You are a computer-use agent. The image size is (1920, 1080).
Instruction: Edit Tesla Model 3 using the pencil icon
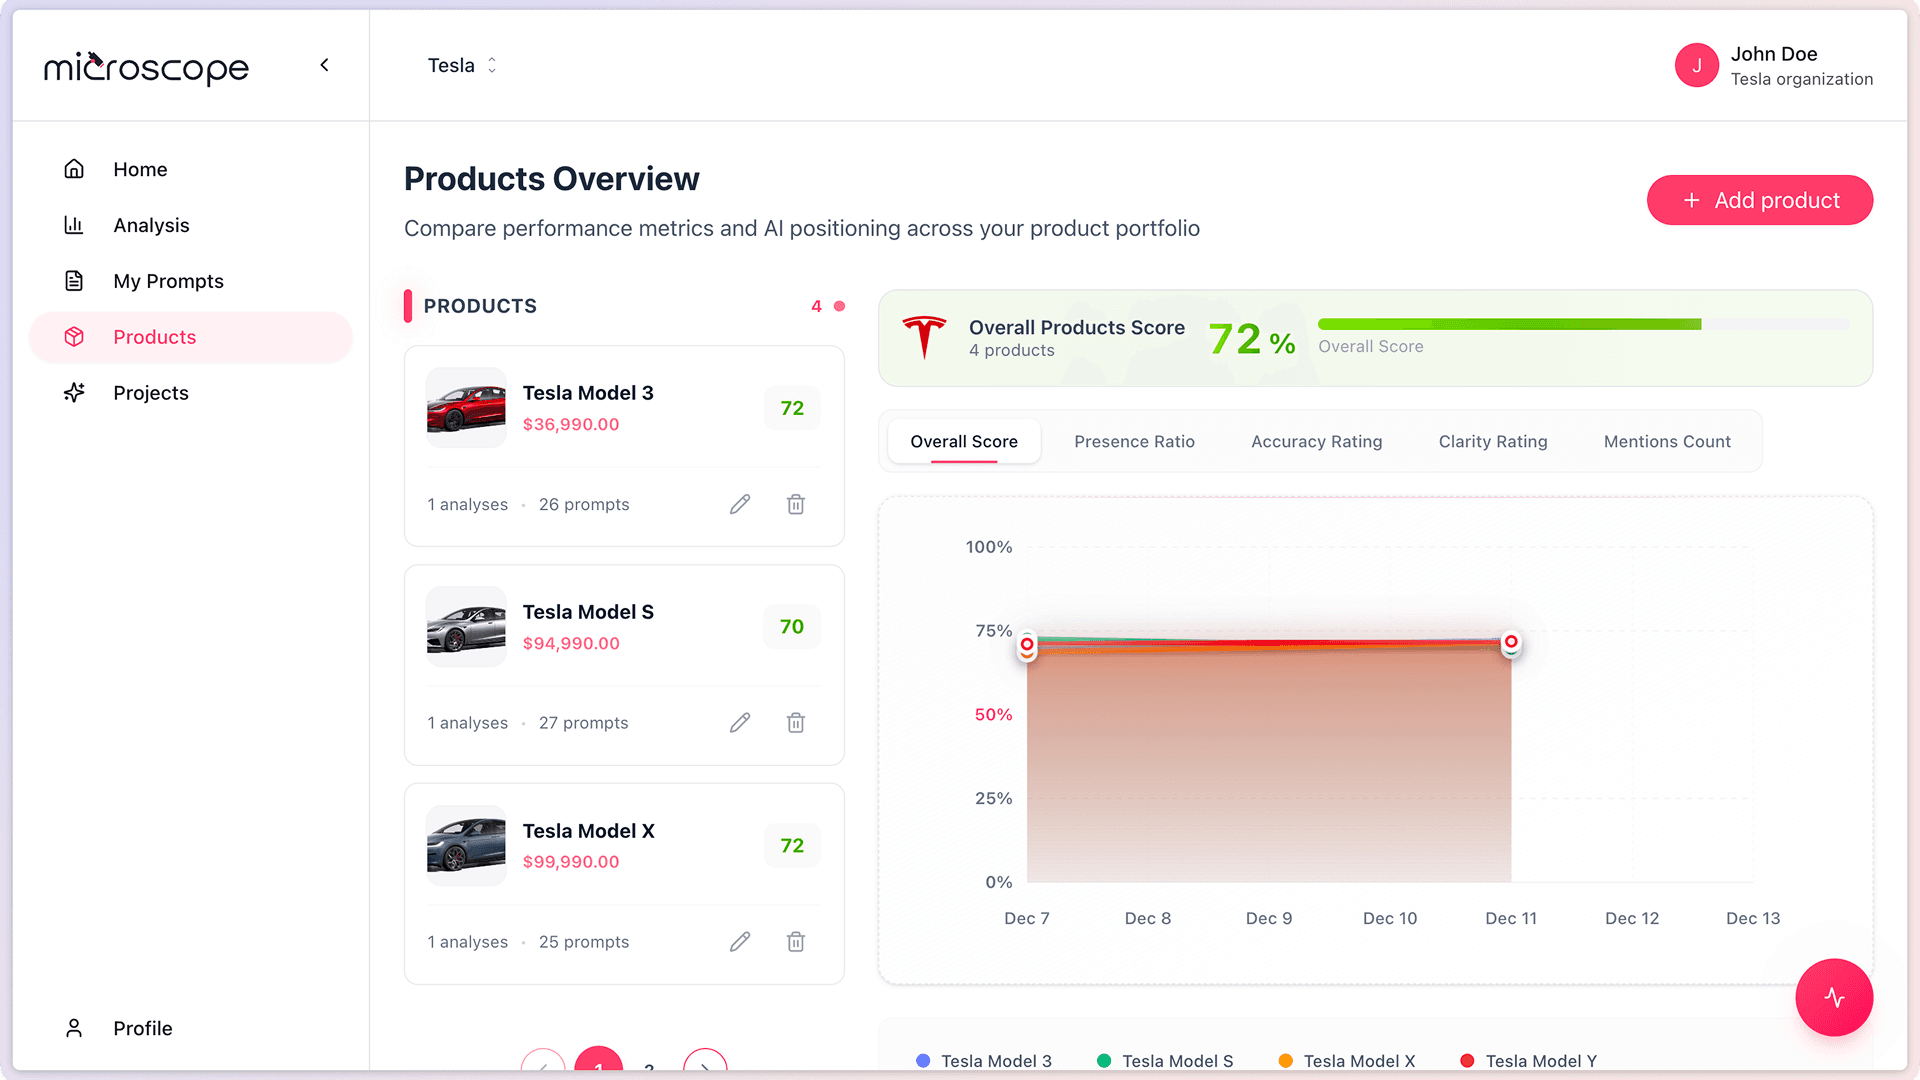click(x=740, y=504)
